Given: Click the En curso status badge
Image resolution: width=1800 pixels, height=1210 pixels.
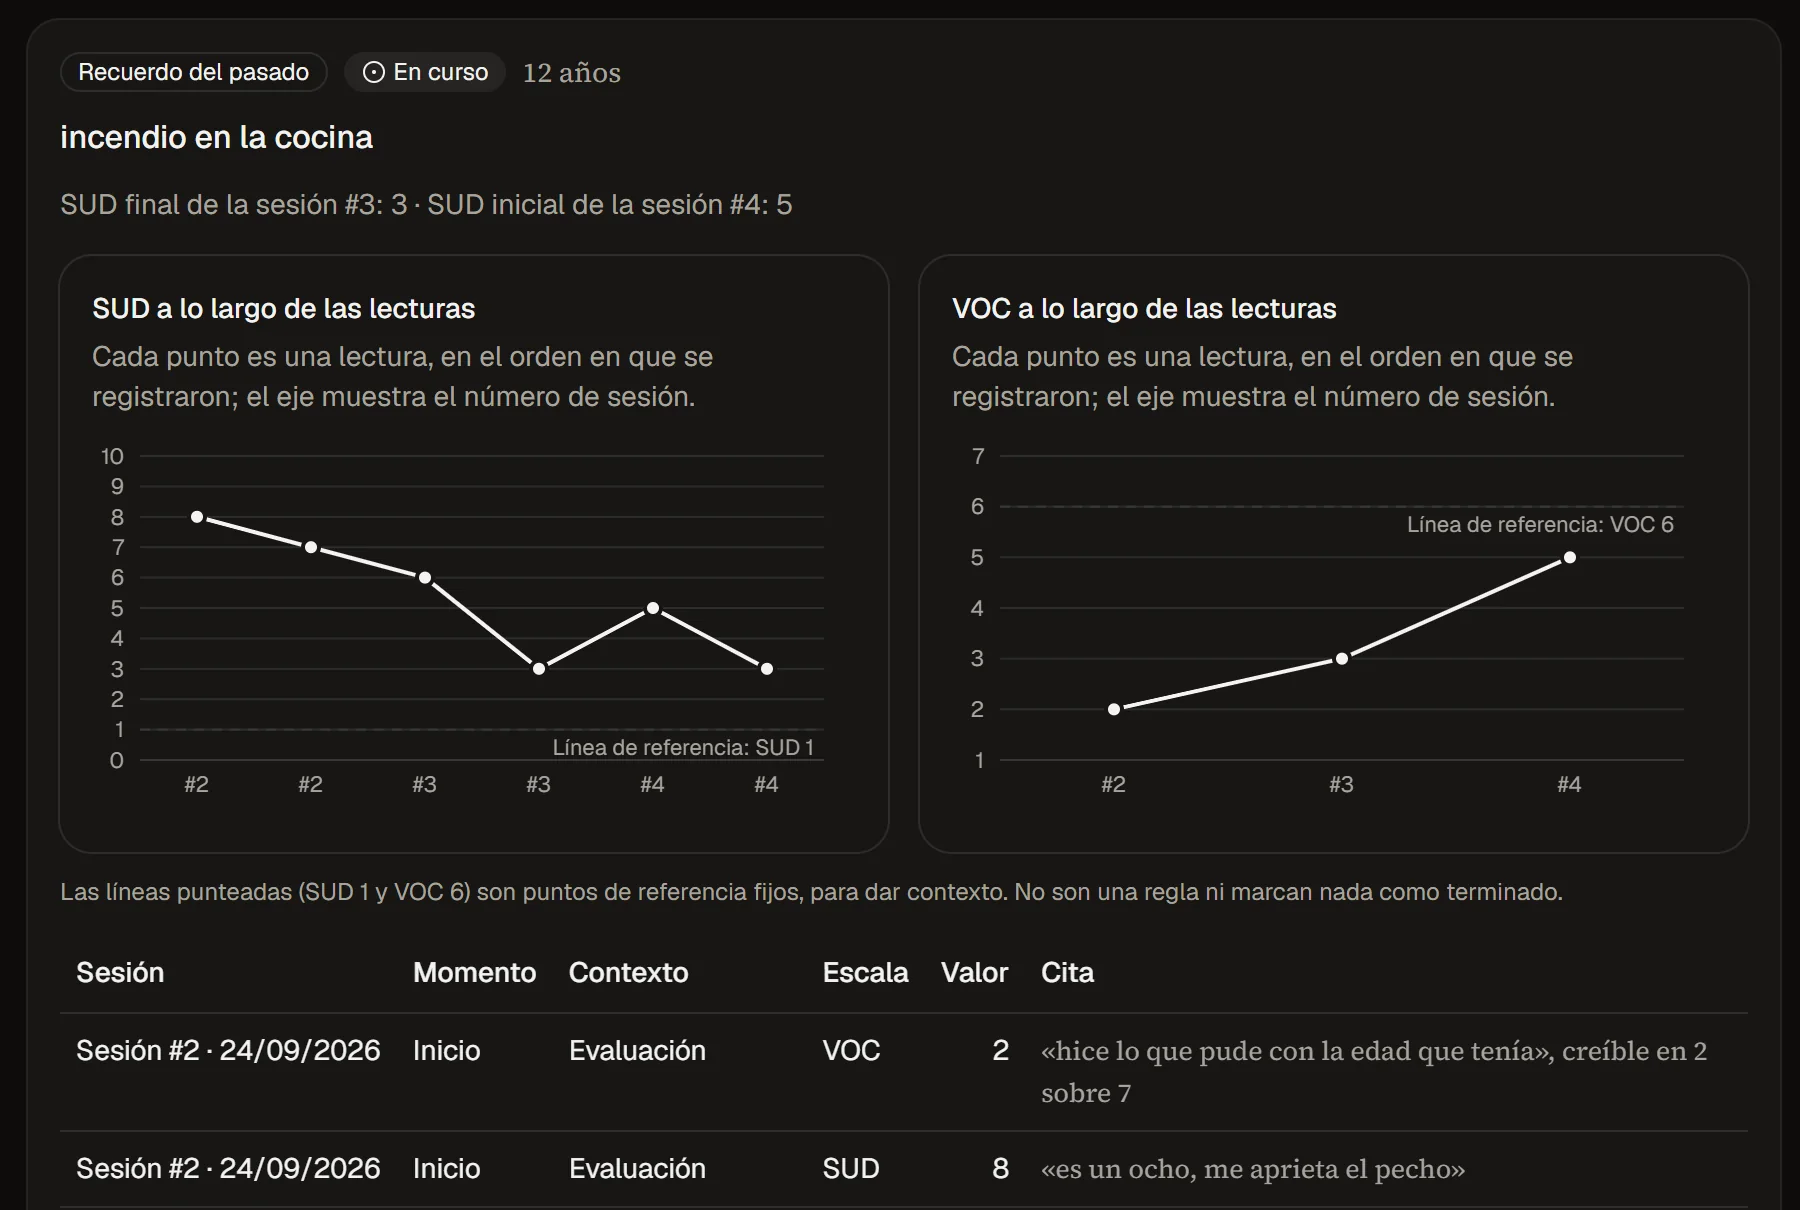Looking at the screenshot, I should tap(425, 72).
